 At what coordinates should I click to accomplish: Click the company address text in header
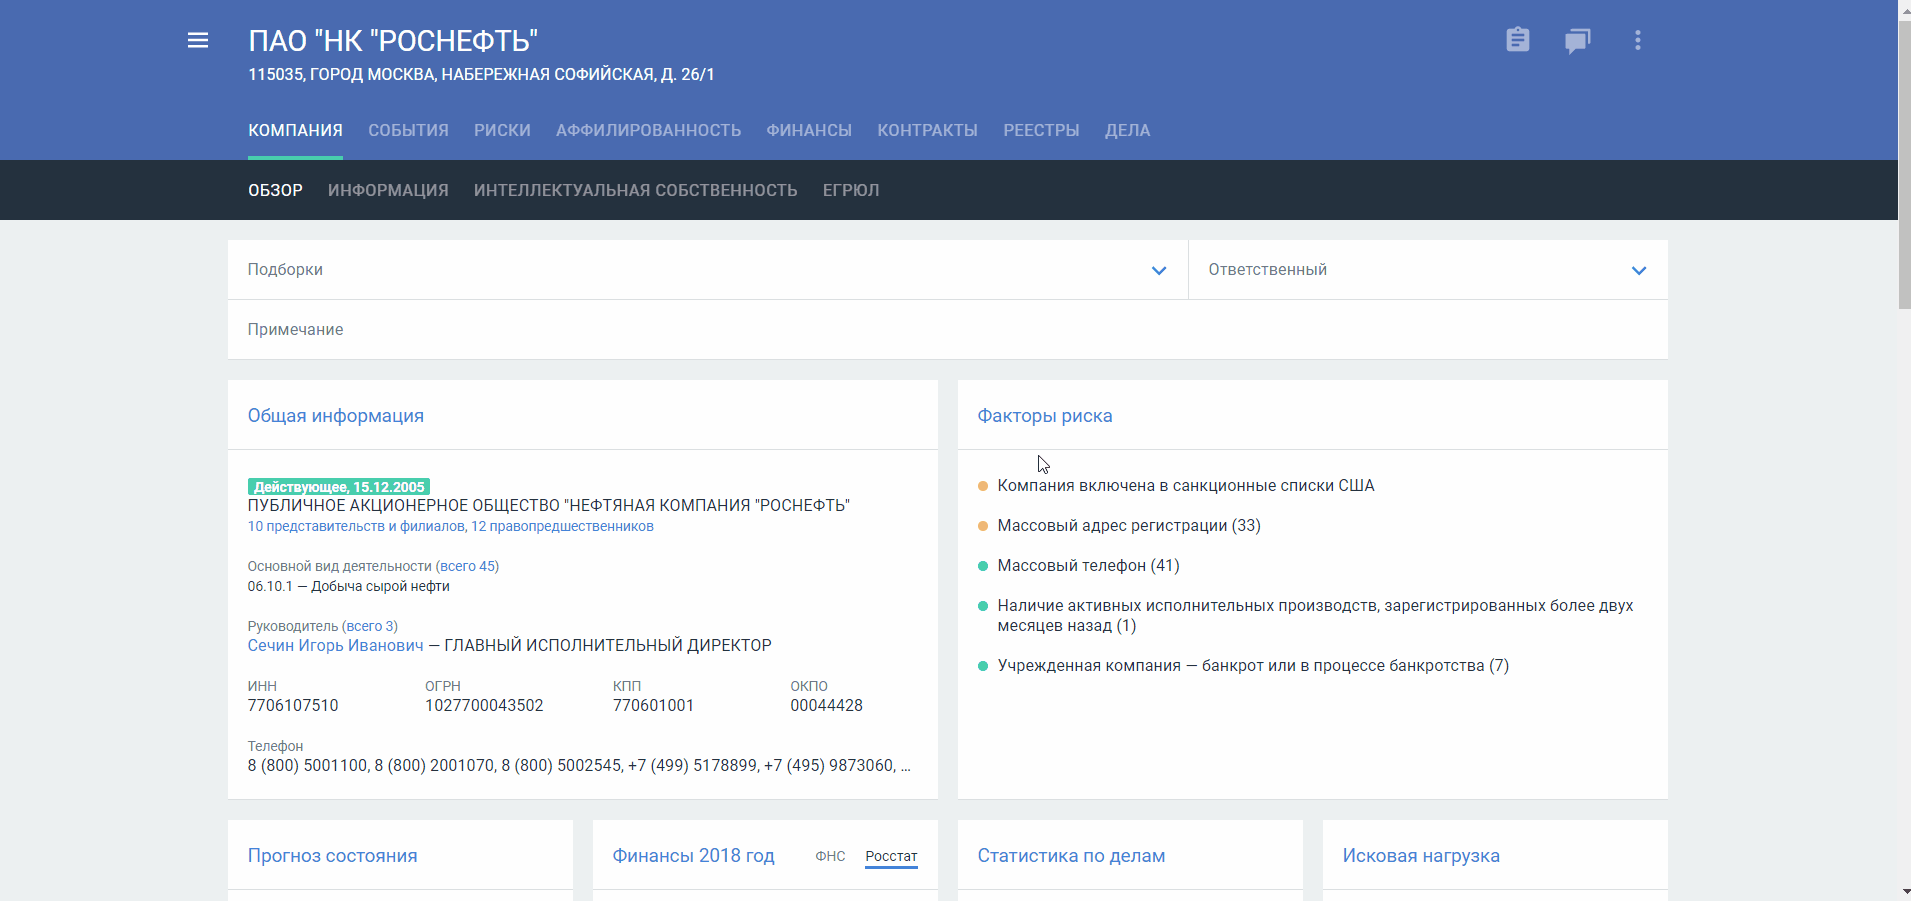[x=481, y=74]
